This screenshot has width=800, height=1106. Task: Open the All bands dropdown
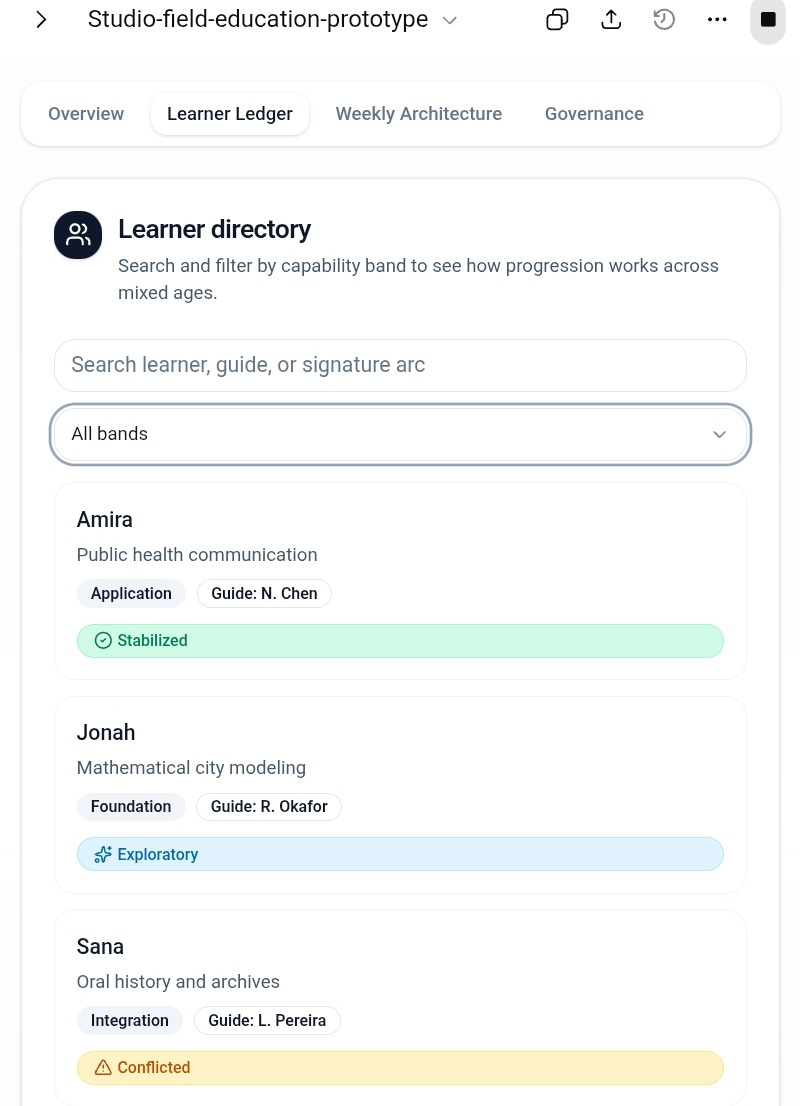coord(400,434)
